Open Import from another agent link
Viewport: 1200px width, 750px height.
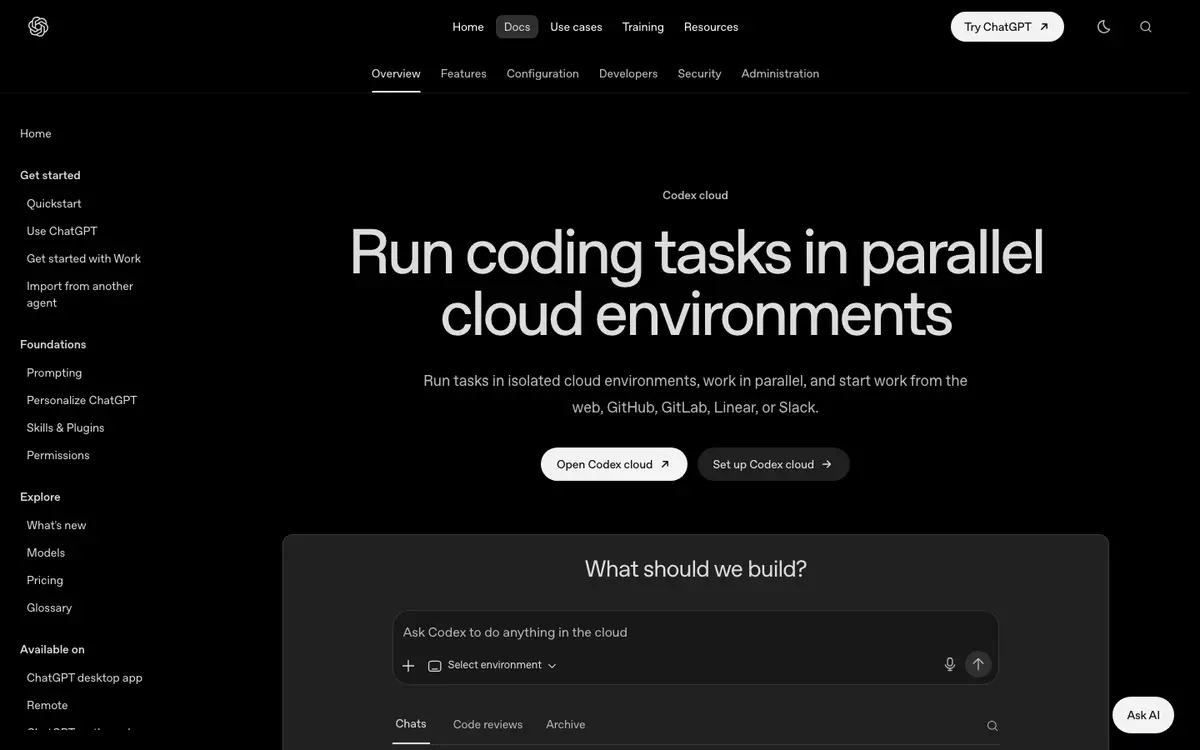(x=80, y=295)
